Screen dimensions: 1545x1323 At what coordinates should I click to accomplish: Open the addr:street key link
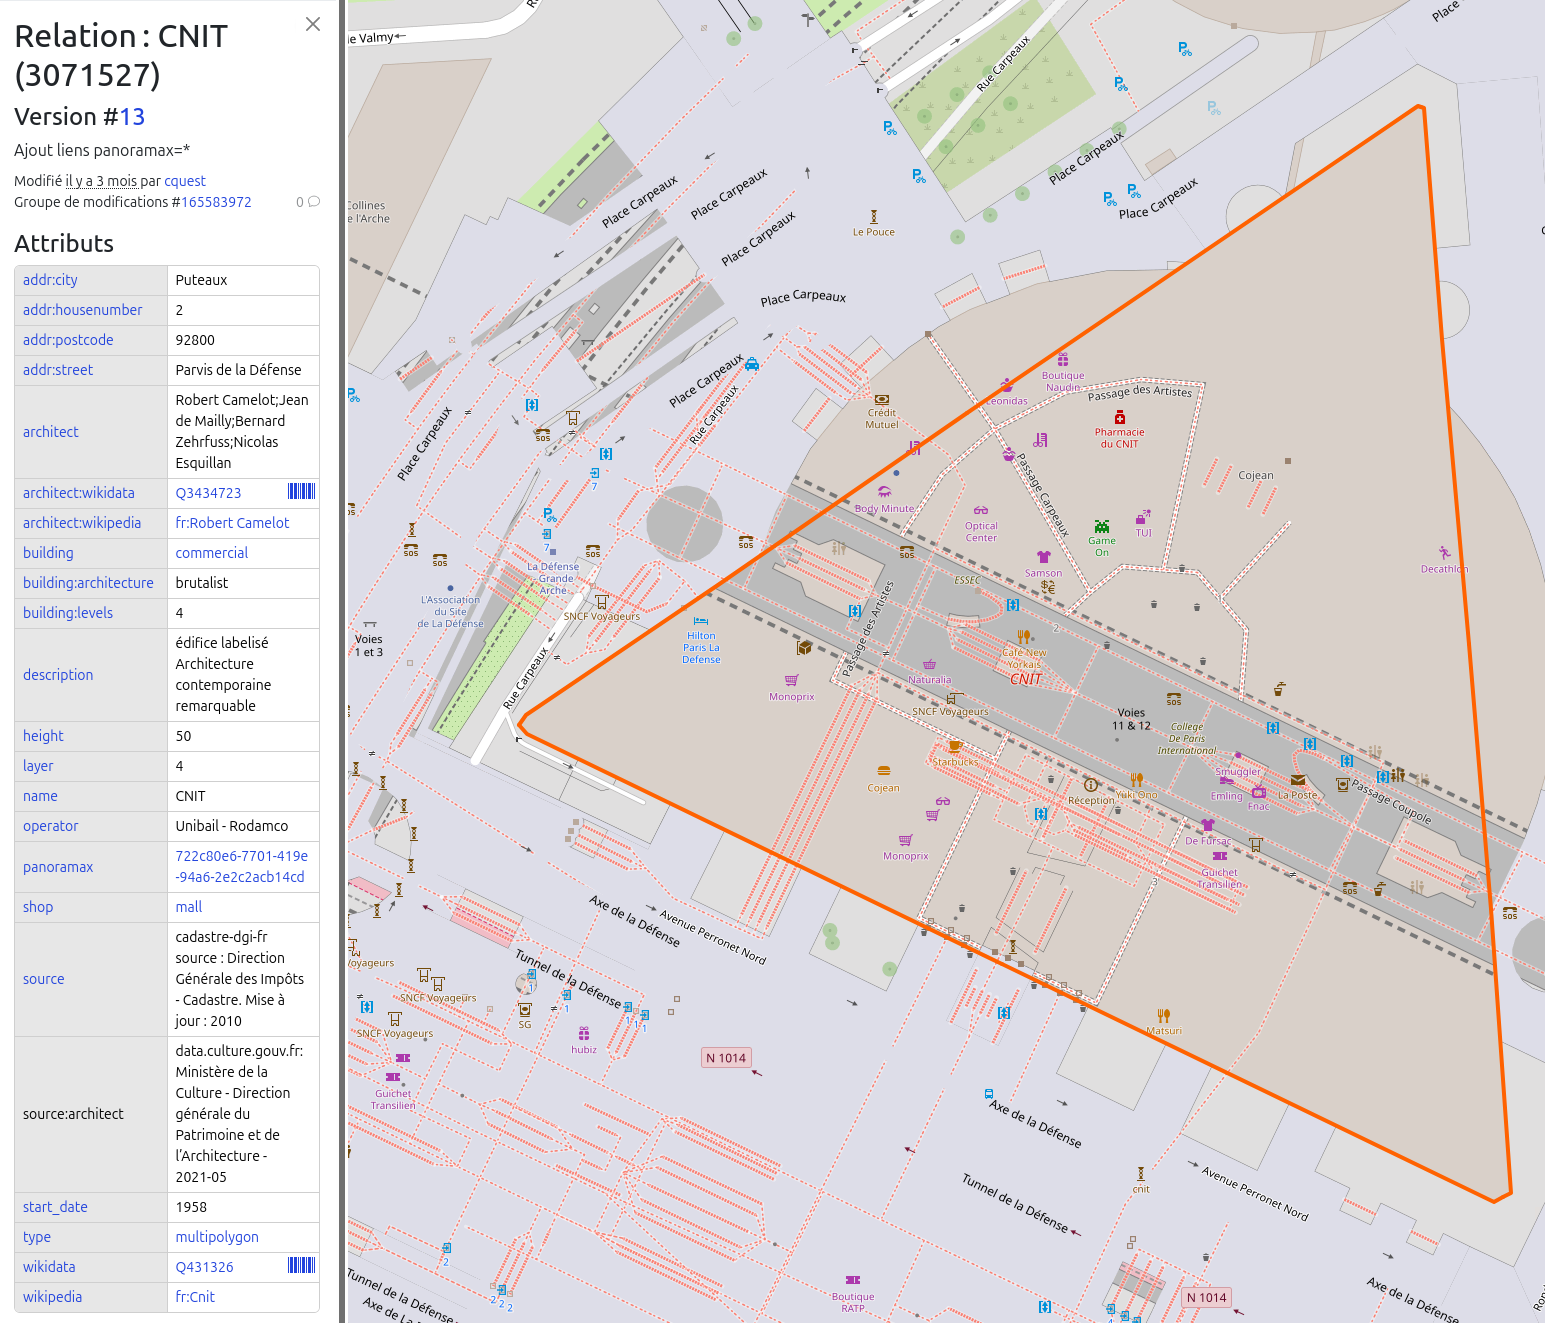coord(58,370)
